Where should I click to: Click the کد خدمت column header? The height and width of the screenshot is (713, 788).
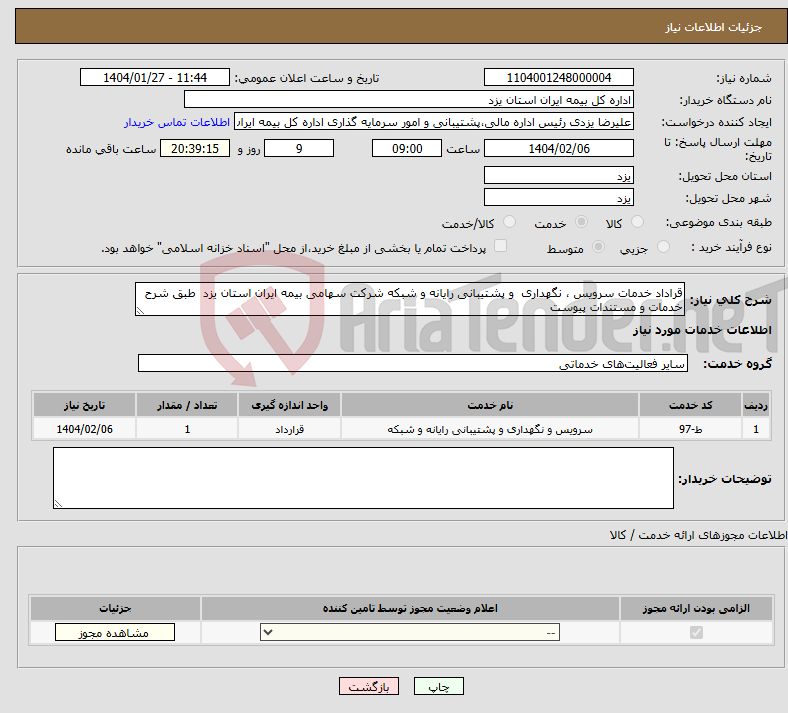pos(691,405)
